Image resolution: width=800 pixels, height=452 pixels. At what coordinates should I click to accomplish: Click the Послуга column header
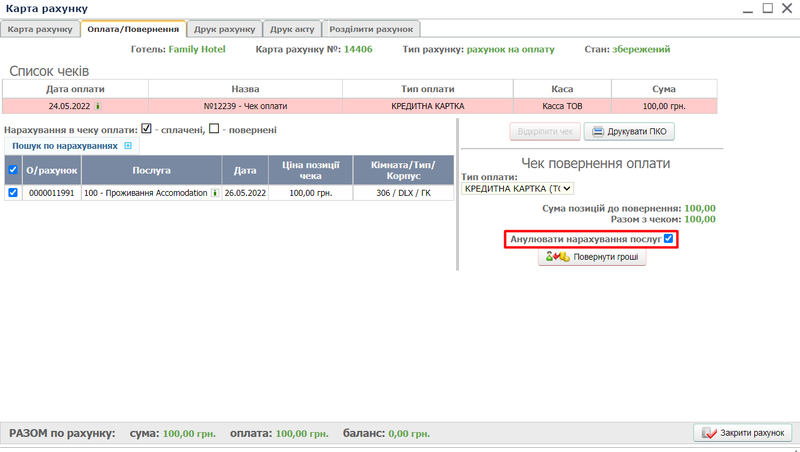[151, 170]
